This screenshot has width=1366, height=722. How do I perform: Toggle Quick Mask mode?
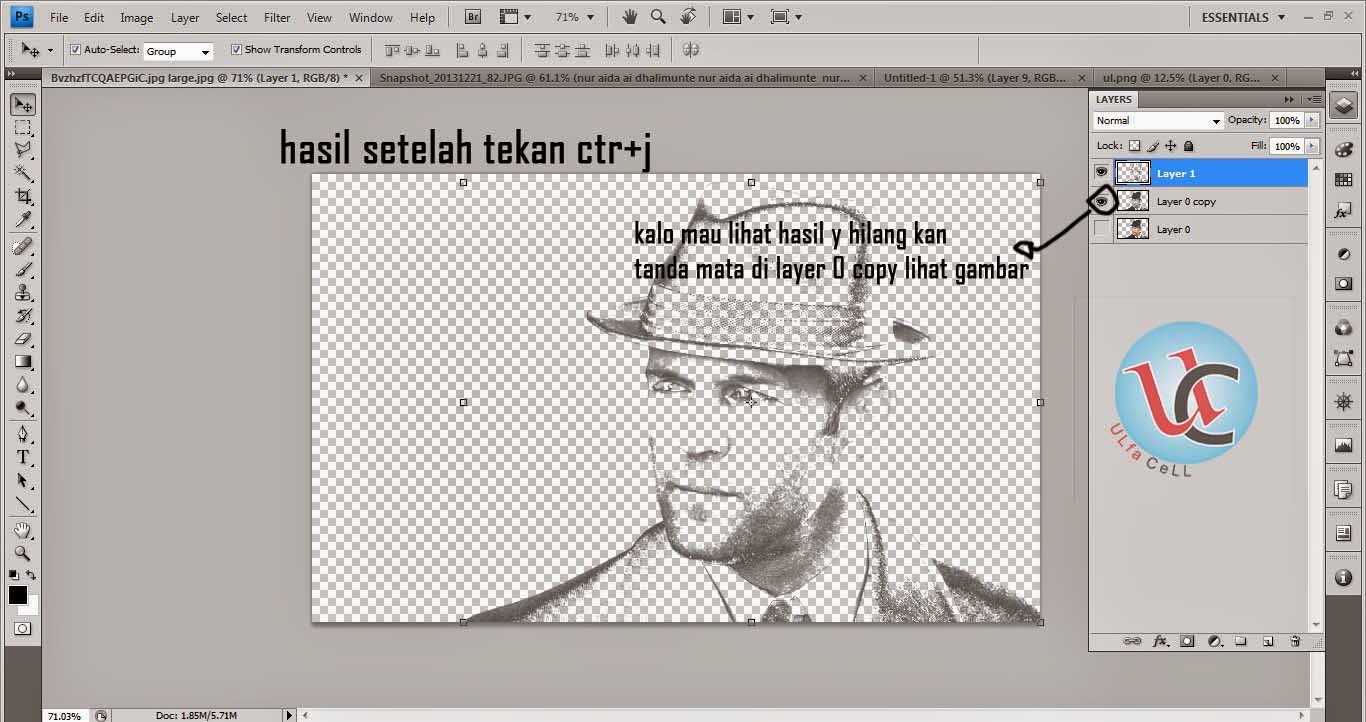[22, 629]
